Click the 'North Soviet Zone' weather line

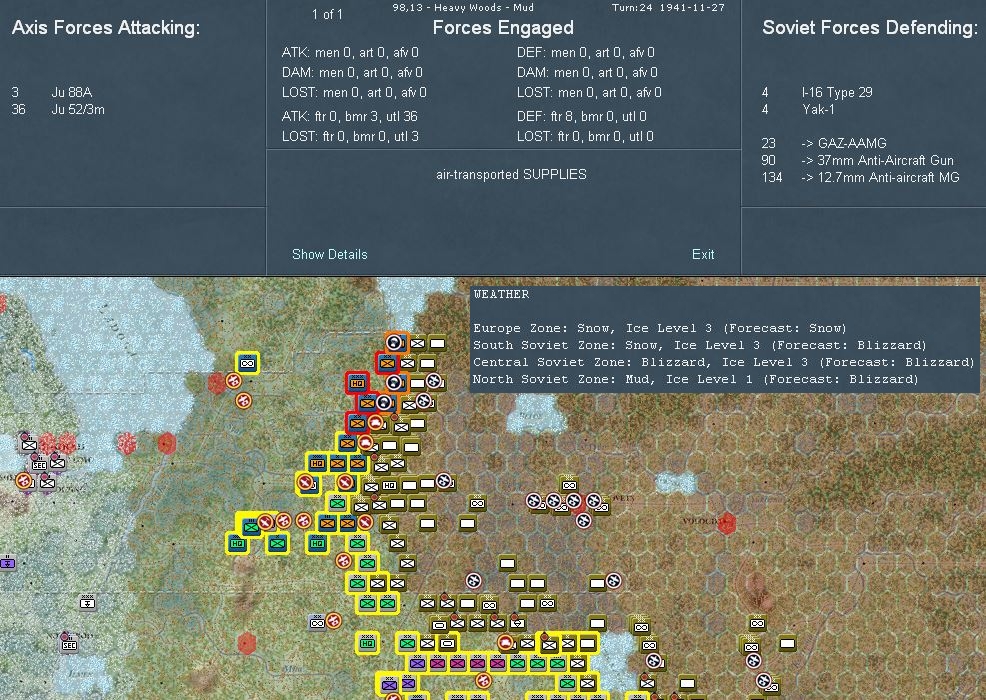(696, 379)
